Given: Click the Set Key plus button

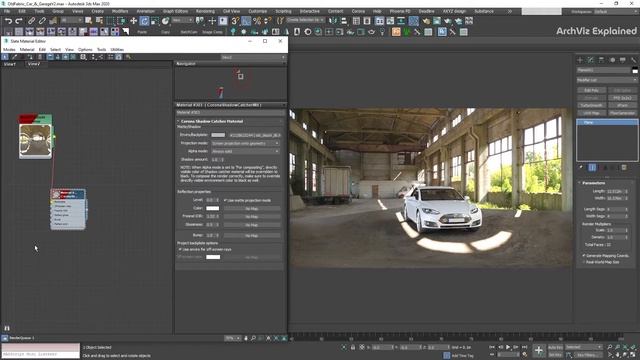Looking at the screenshot, I should click(539, 350).
